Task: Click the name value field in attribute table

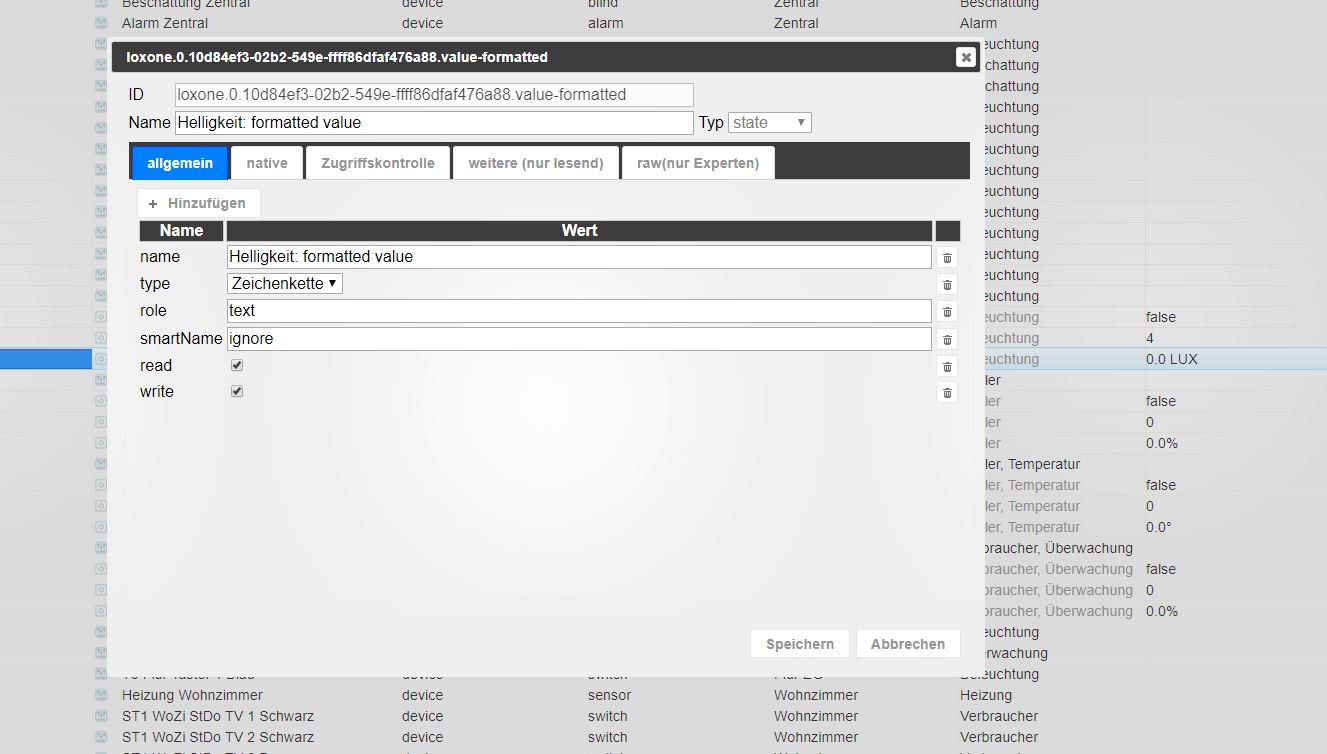Action: pos(579,257)
